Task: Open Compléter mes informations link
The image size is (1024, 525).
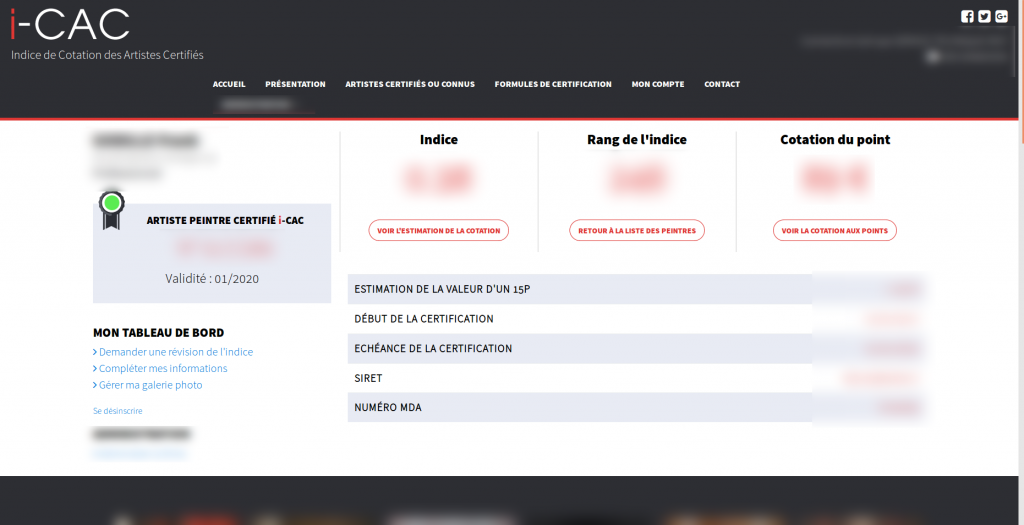Action: tap(162, 368)
